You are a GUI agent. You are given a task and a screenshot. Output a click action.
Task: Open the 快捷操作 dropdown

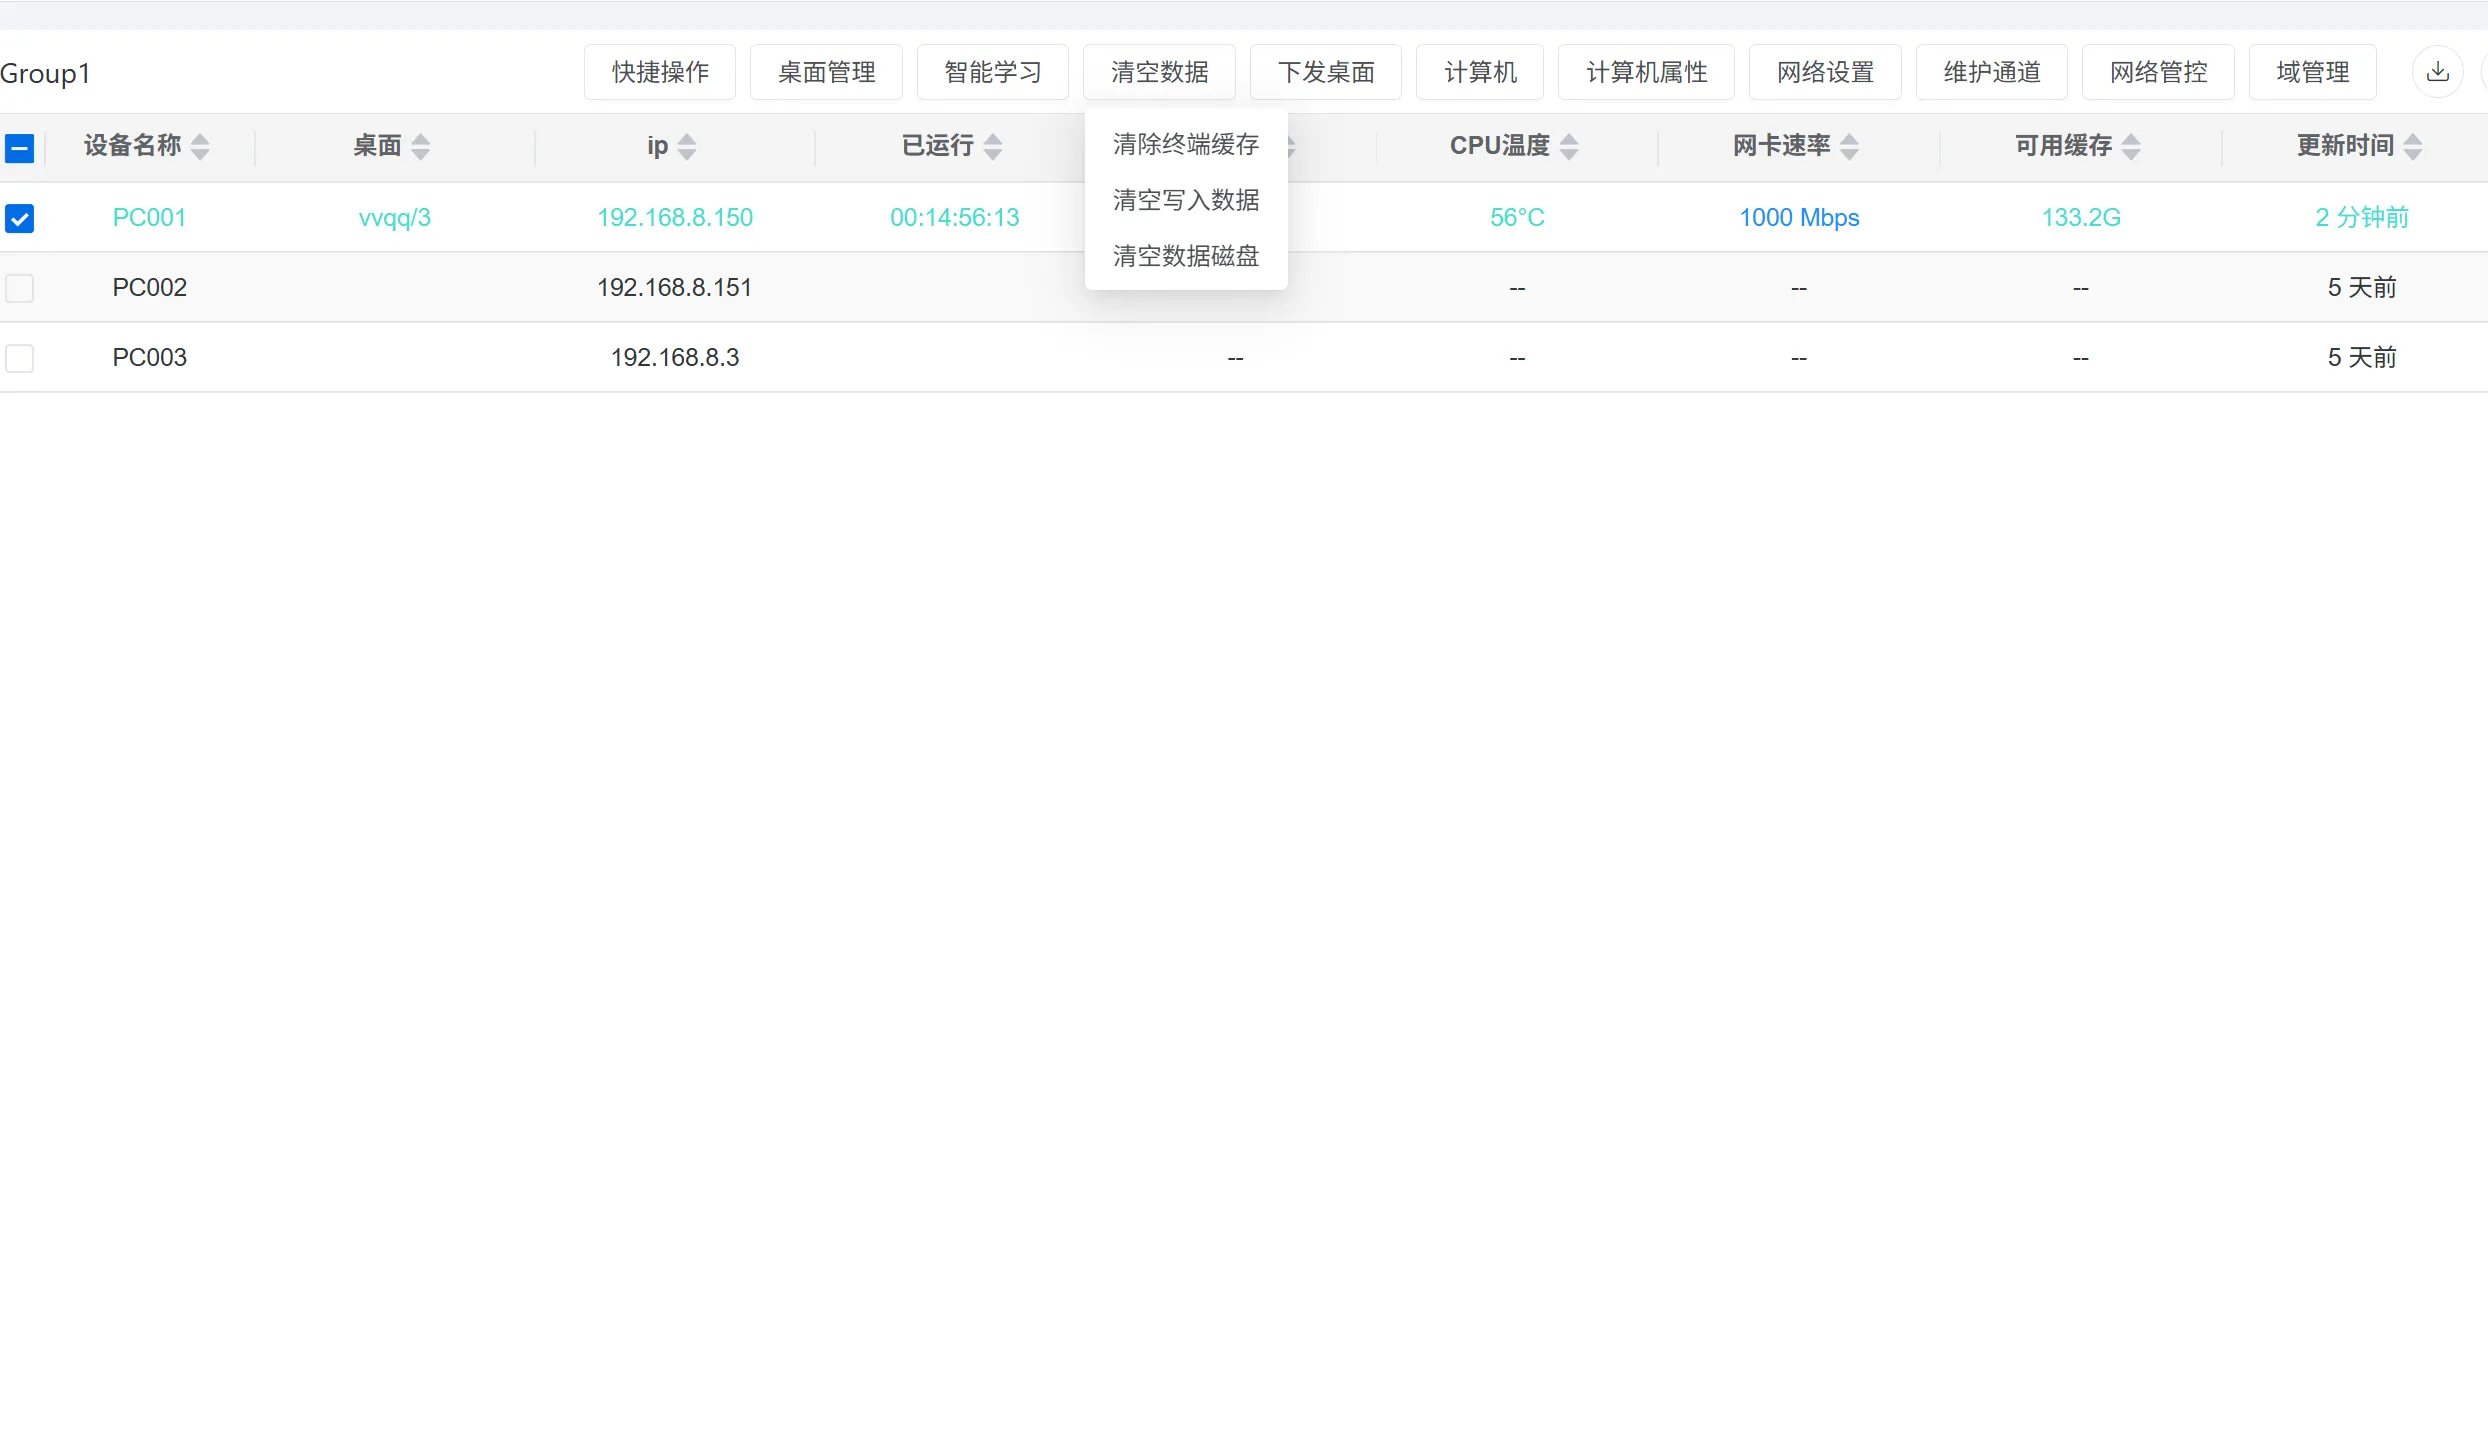click(x=658, y=71)
